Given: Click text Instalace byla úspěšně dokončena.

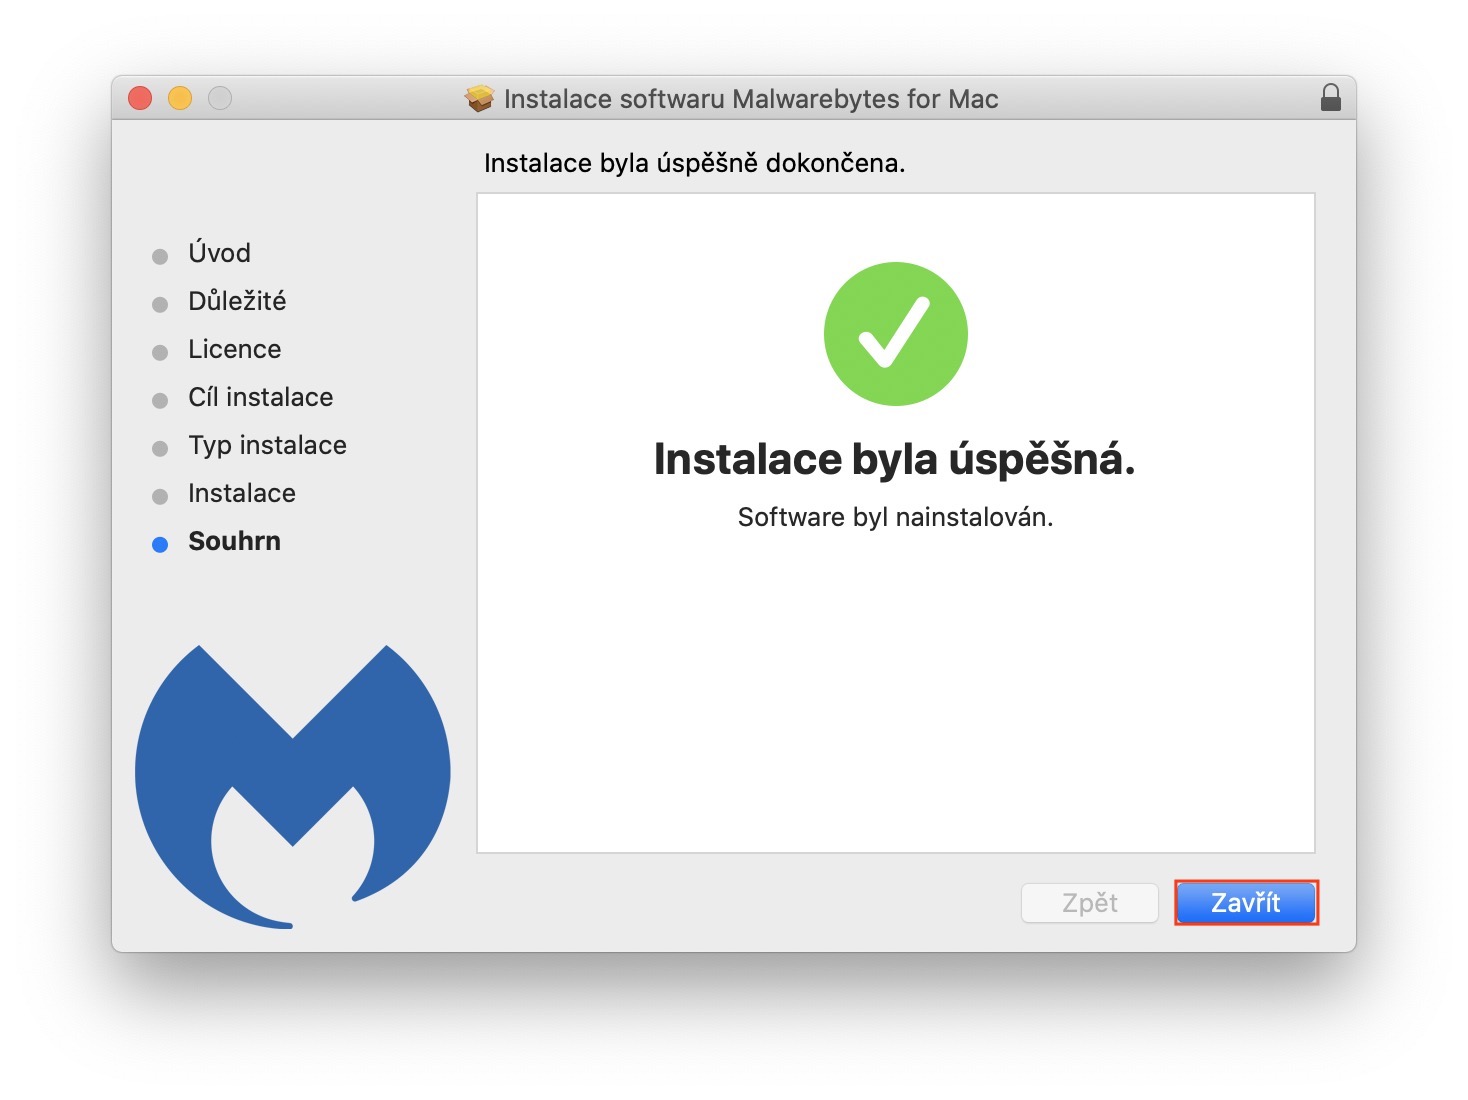Looking at the screenshot, I should 695,163.
